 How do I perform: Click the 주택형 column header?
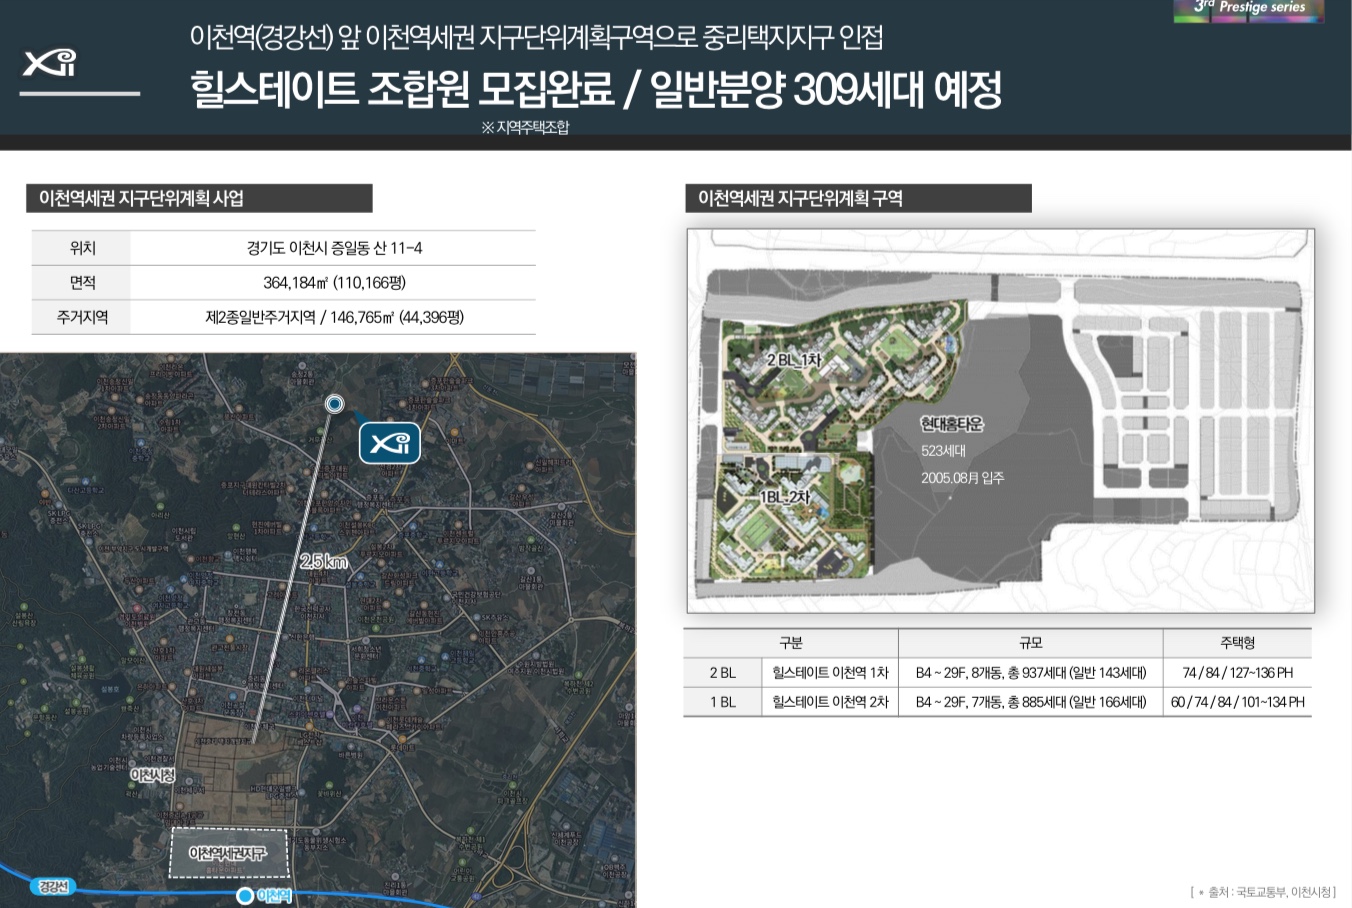point(1237,643)
